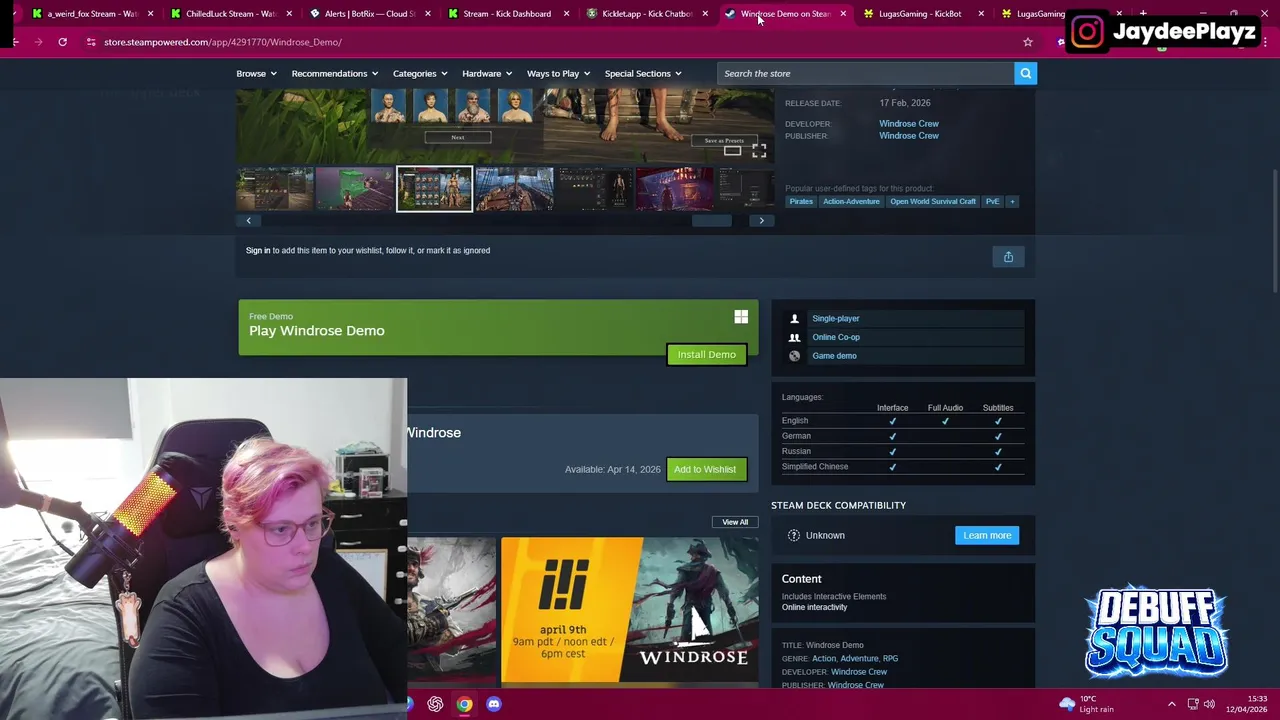Reload the page in the browser
Screen dimensions: 1280x720
[62, 42]
